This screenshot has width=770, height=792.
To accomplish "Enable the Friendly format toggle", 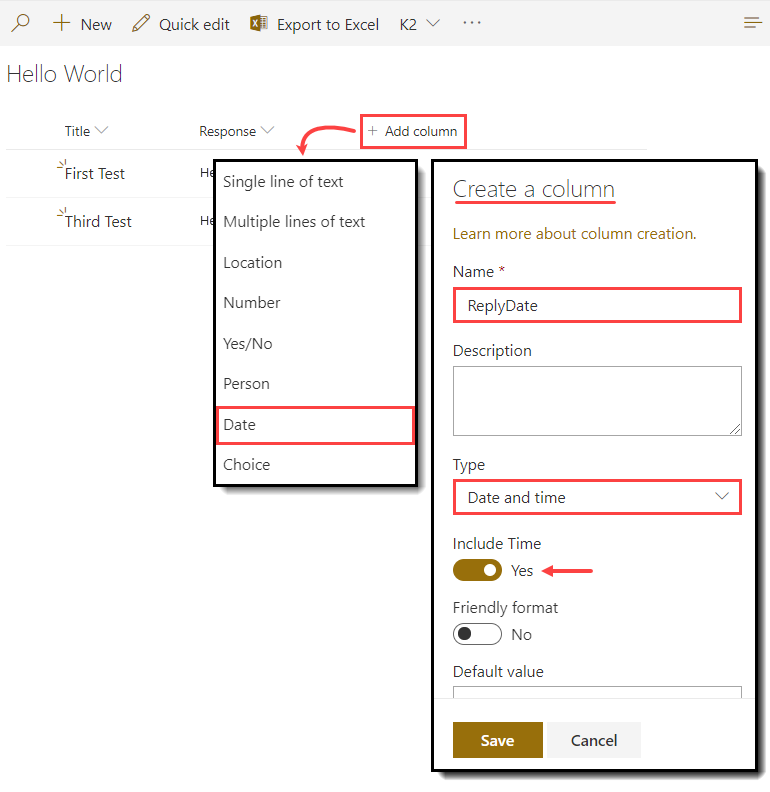I will pyautogui.click(x=477, y=634).
